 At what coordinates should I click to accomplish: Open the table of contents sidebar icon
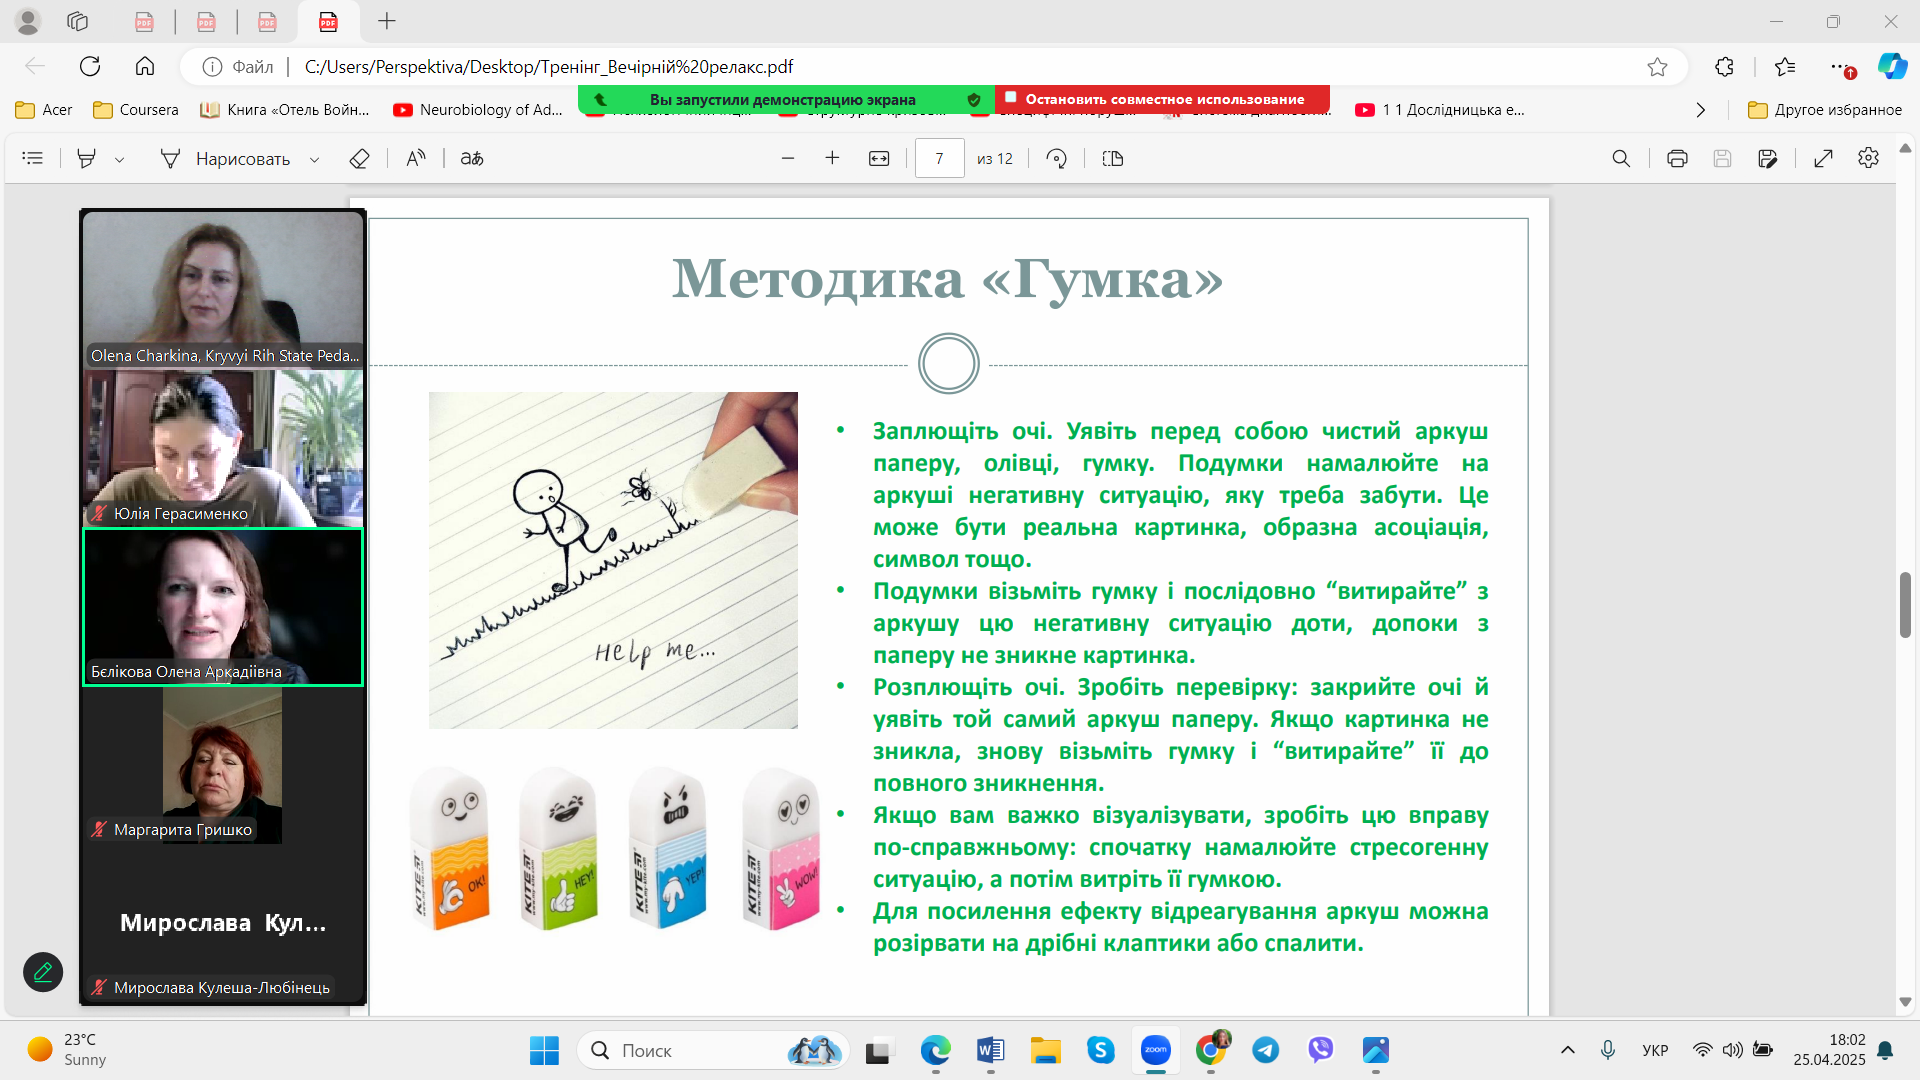[33, 159]
